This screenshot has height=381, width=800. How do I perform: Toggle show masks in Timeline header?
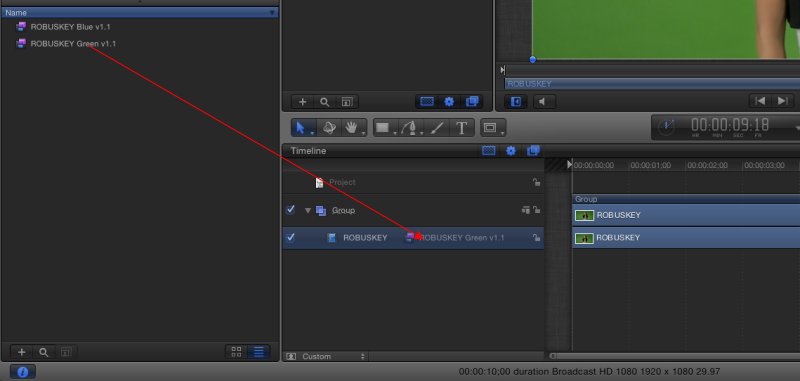[489, 150]
